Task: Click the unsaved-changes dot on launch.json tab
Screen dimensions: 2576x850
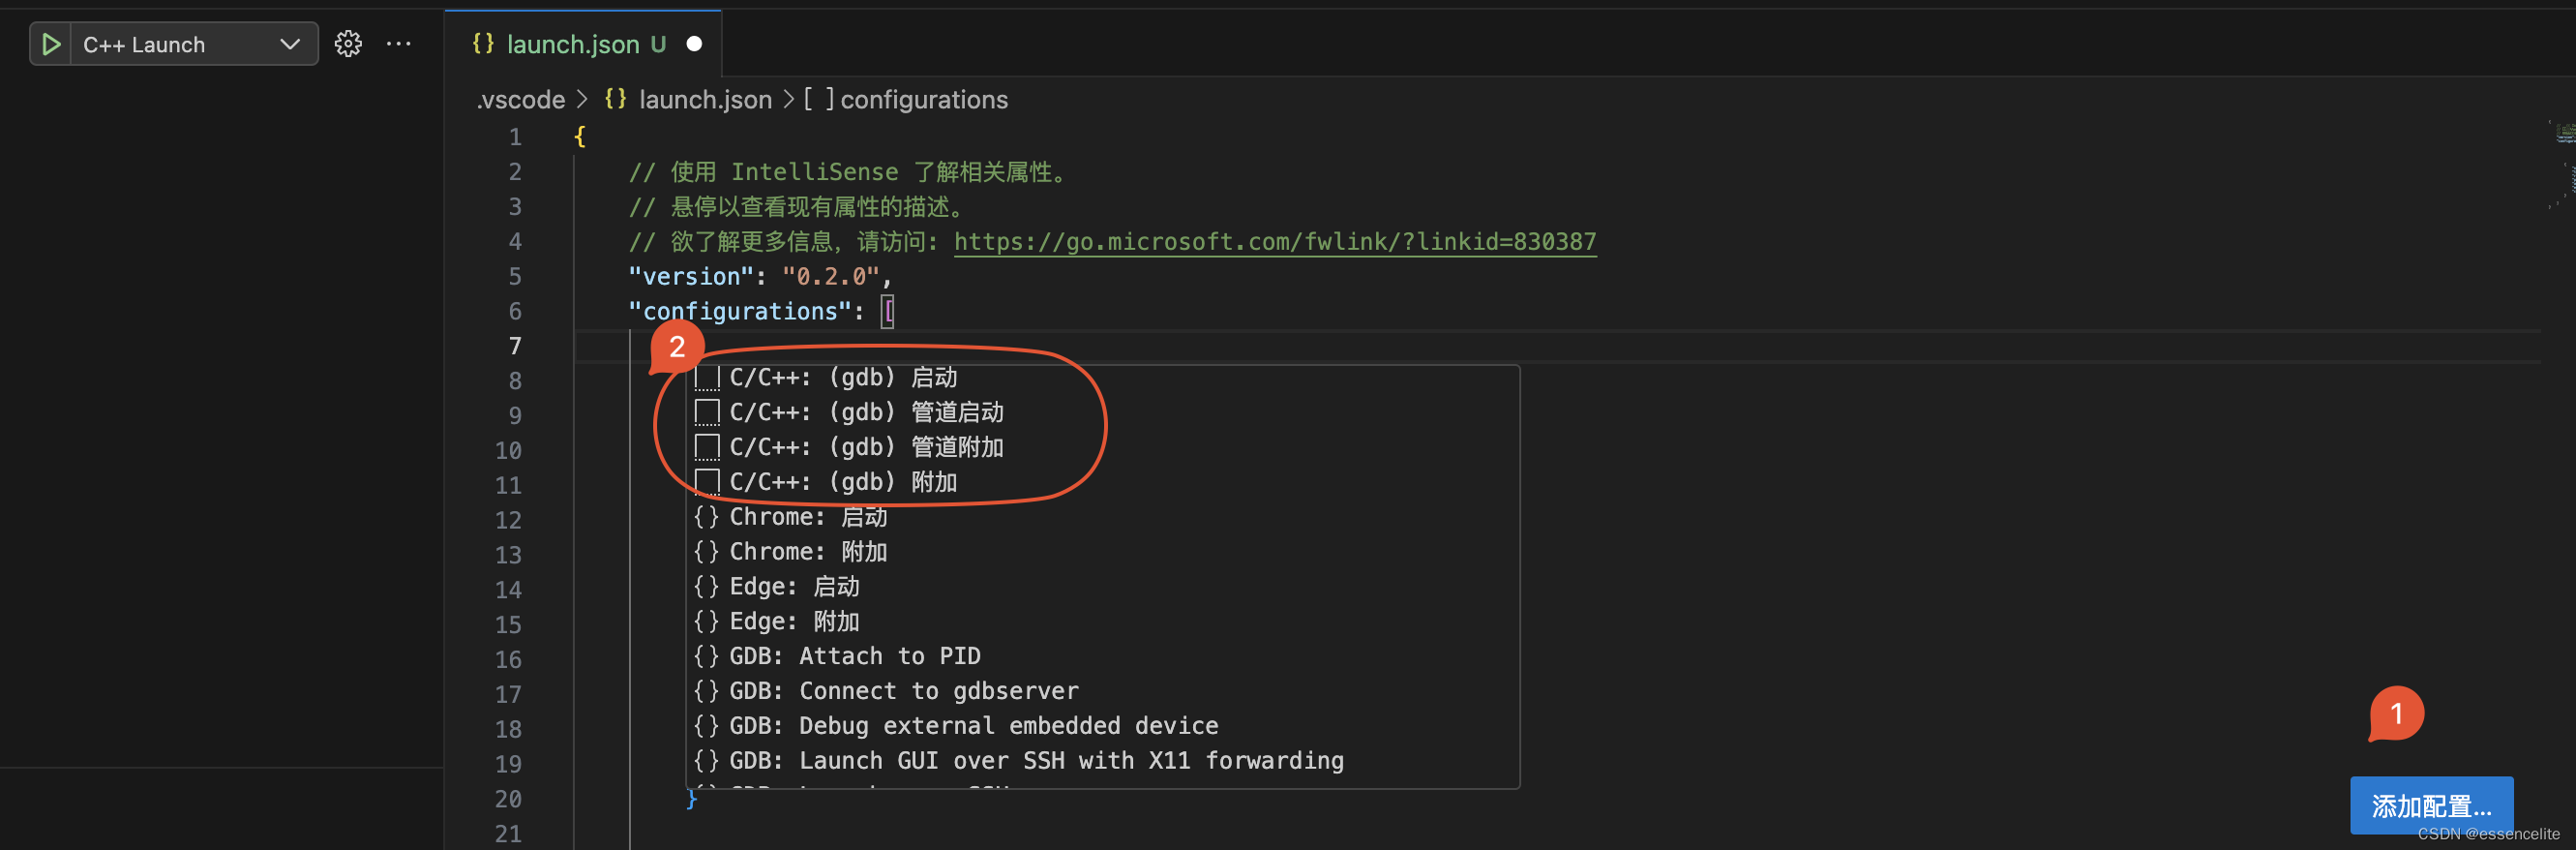Action: 694,43
